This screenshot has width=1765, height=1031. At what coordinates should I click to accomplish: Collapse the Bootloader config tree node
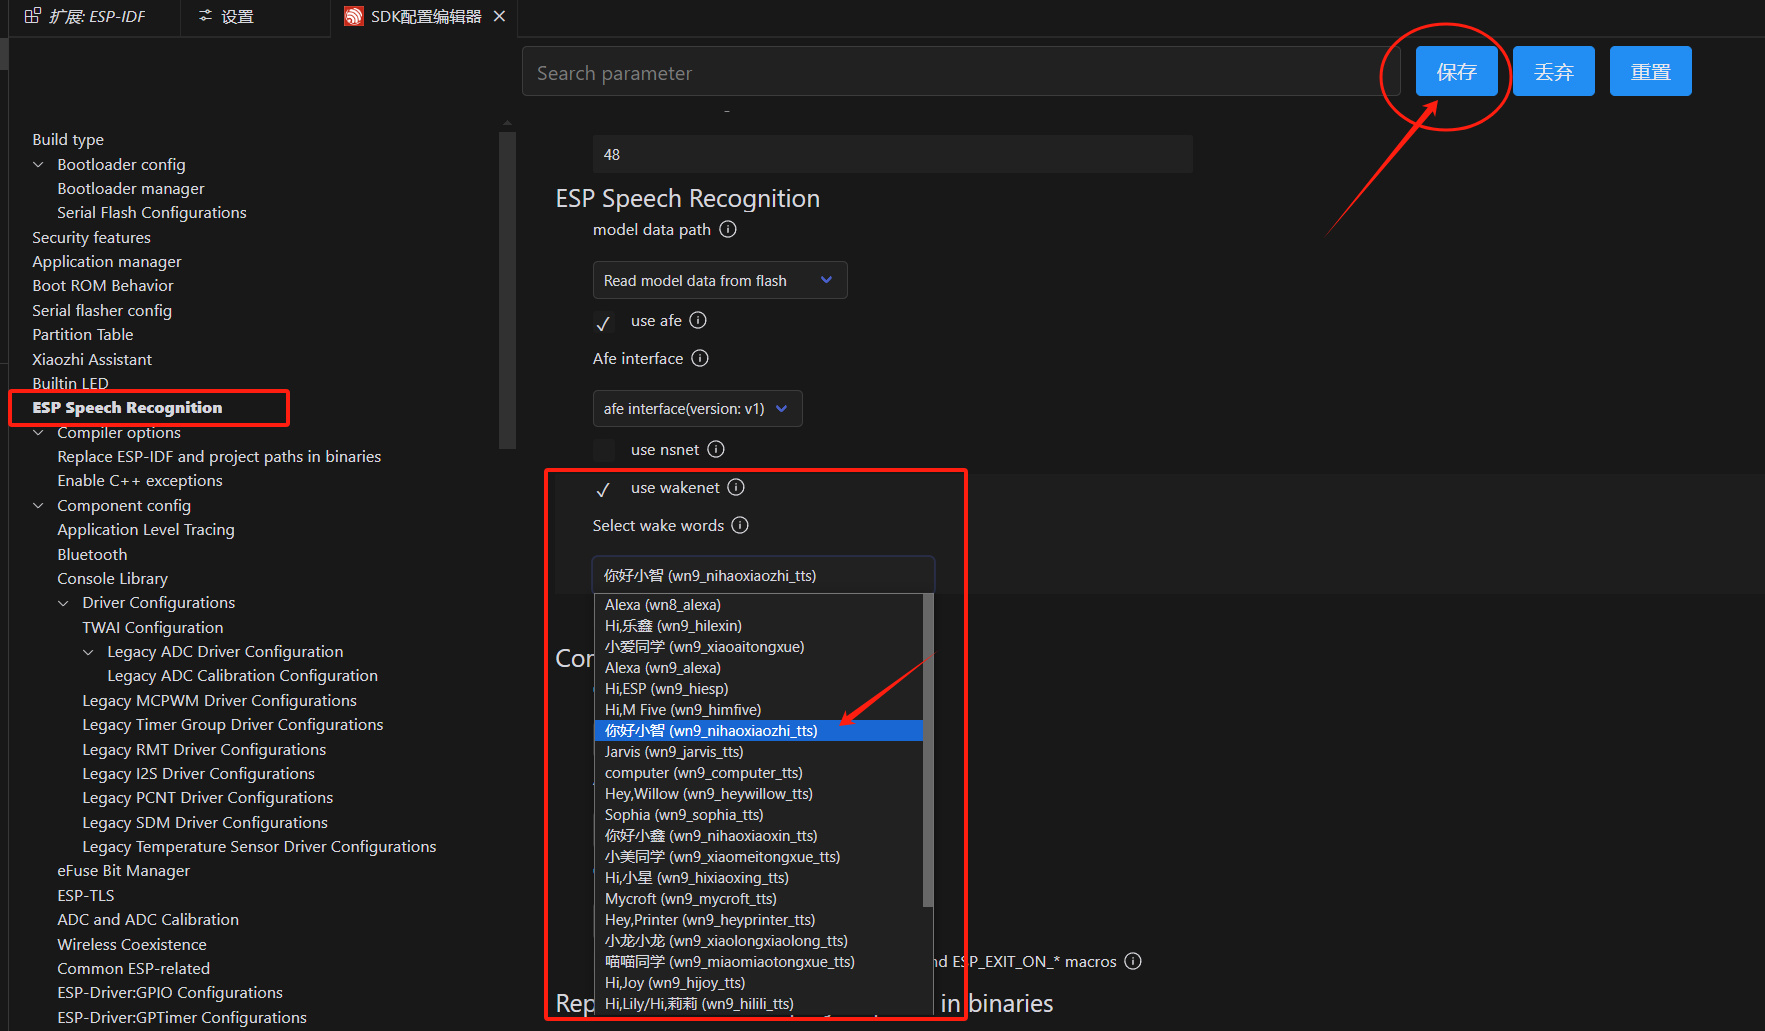[x=39, y=165]
